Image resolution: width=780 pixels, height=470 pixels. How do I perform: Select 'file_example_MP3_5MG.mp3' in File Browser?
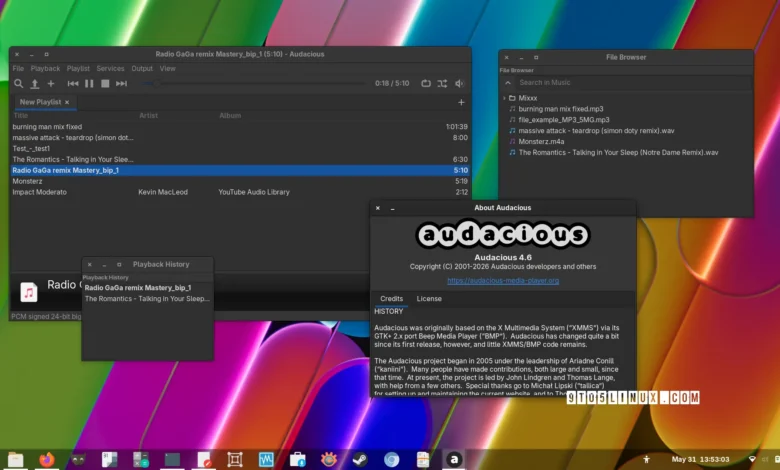pyautogui.click(x=564, y=120)
